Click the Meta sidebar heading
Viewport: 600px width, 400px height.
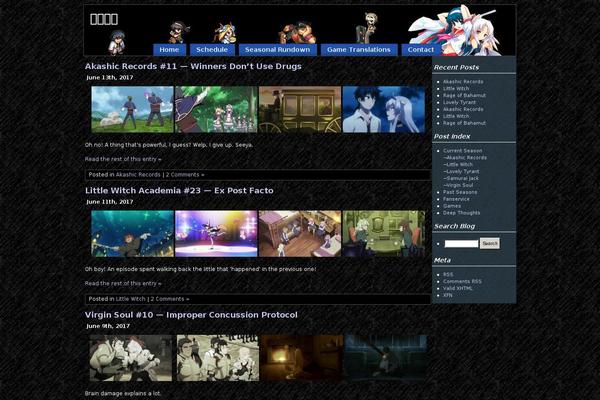point(442,260)
